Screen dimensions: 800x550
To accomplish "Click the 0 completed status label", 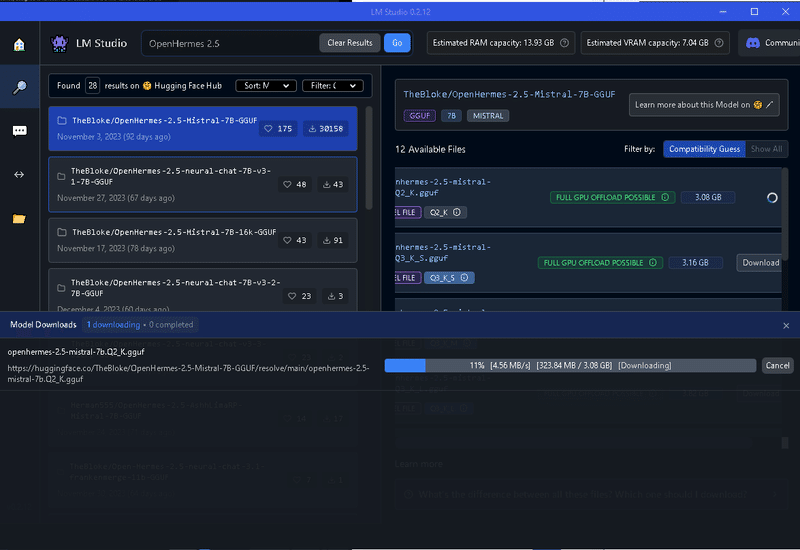I will coord(171,325).
